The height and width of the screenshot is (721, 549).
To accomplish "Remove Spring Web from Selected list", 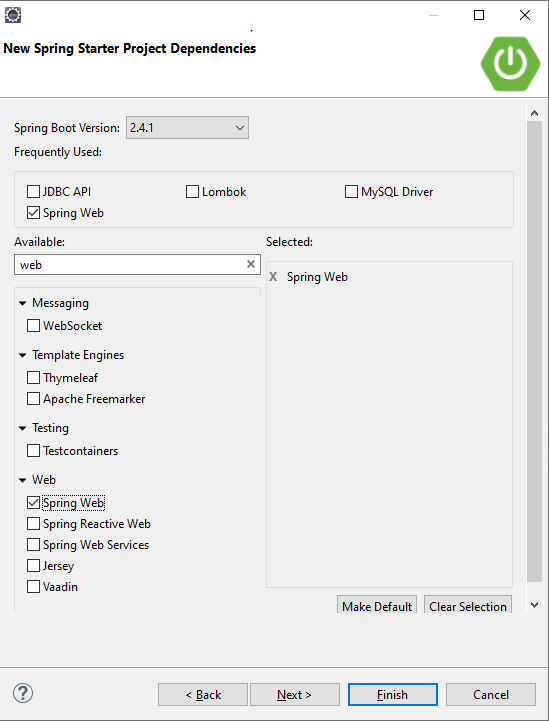I will pos(273,276).
